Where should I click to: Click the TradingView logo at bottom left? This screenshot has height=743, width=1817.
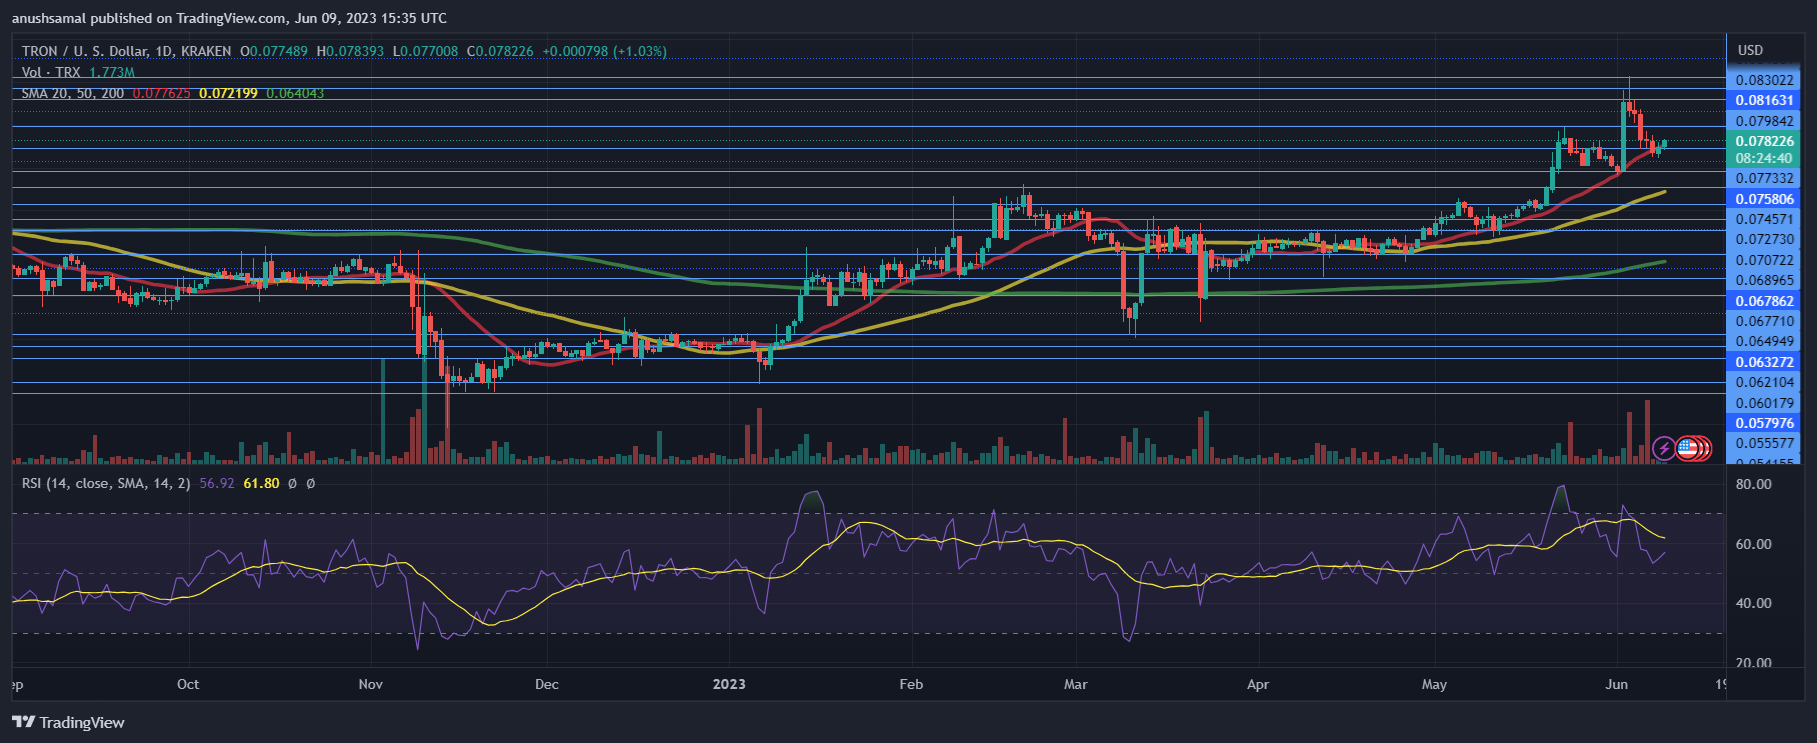[x=68, y=722]
